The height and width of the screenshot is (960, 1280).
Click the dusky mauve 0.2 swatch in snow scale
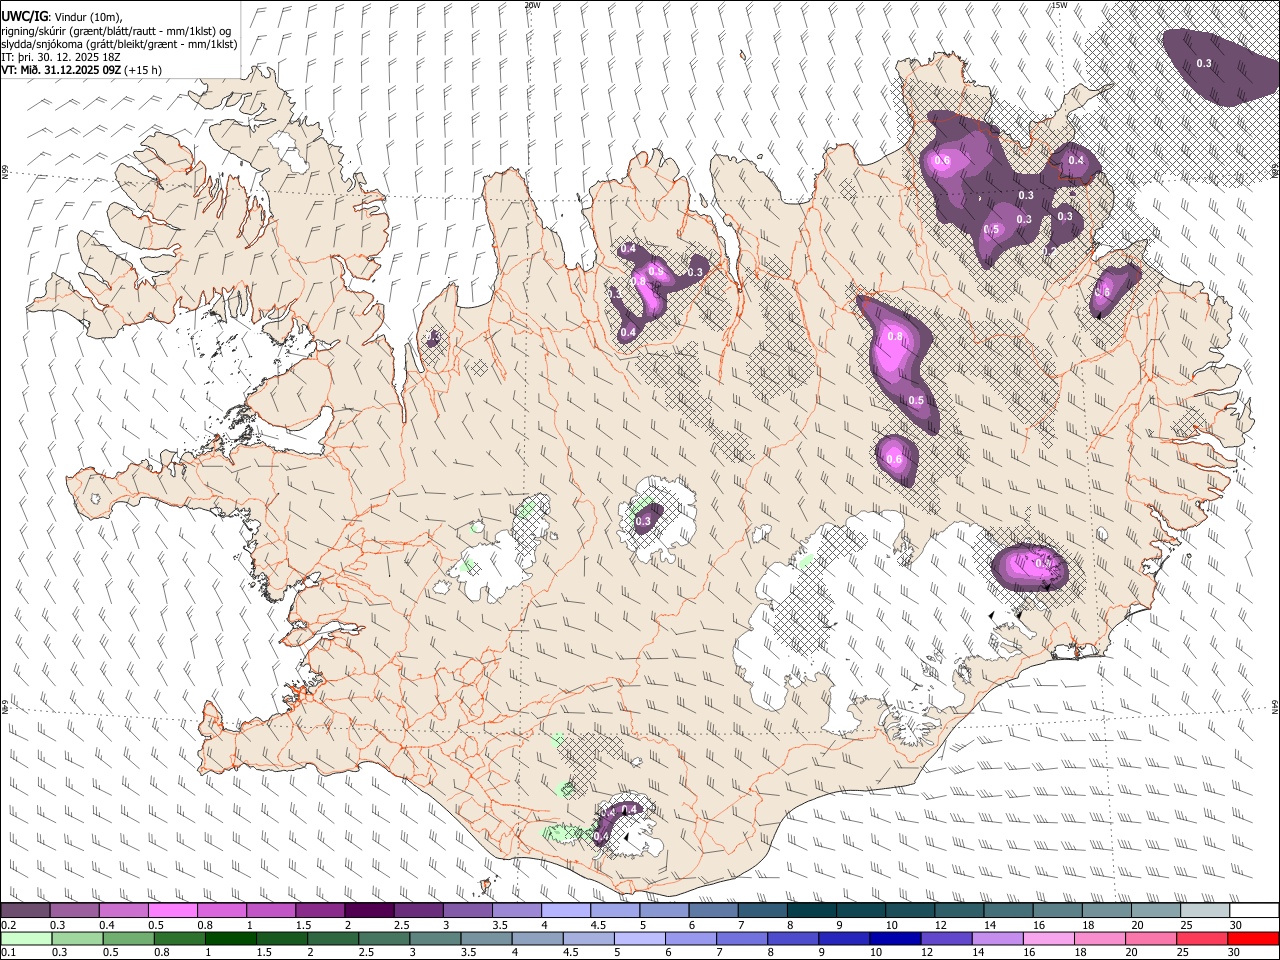click(26, 911)
